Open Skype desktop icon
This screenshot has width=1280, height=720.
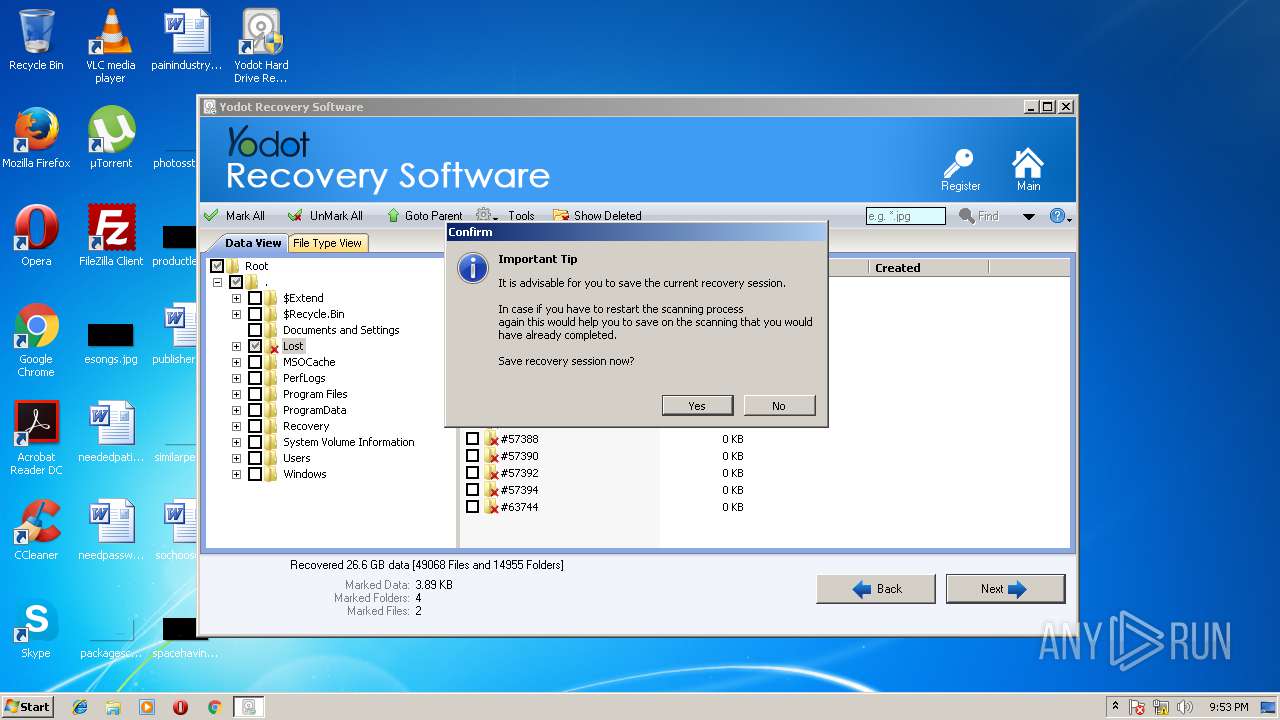click(x=36, y=628)
